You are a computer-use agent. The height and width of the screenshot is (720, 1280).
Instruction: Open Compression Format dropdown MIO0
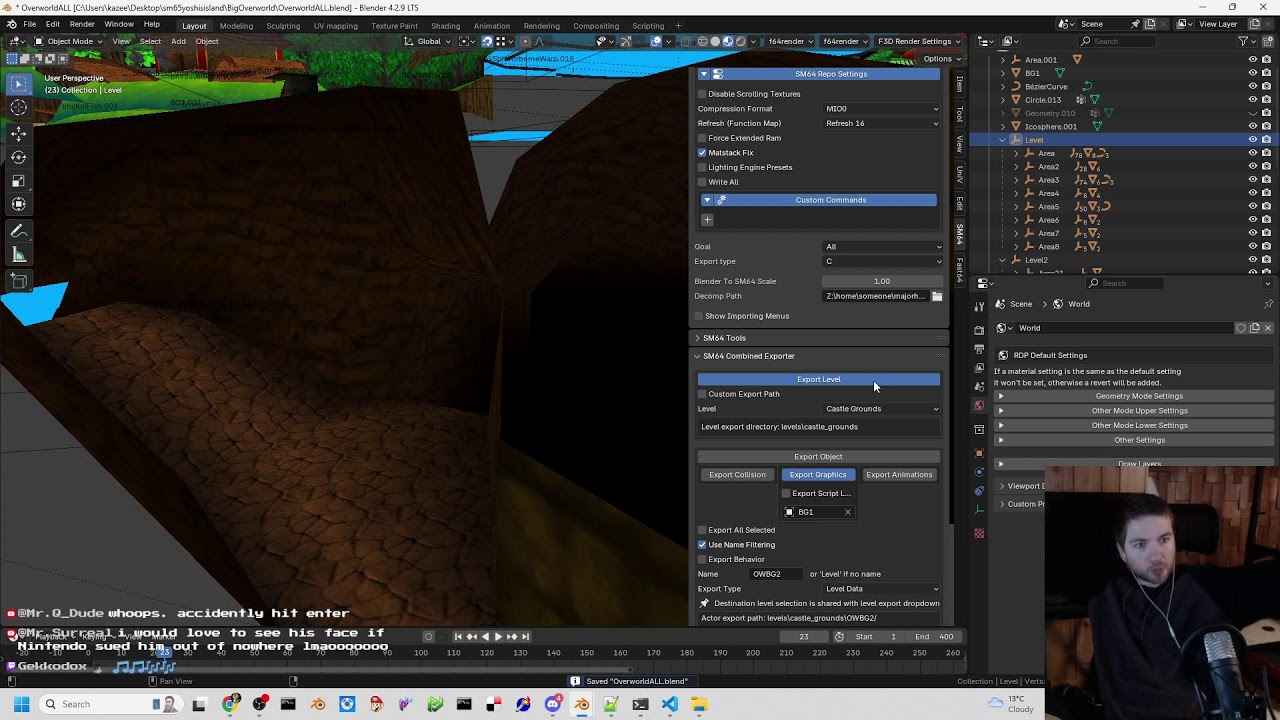[x=882, y=109]
